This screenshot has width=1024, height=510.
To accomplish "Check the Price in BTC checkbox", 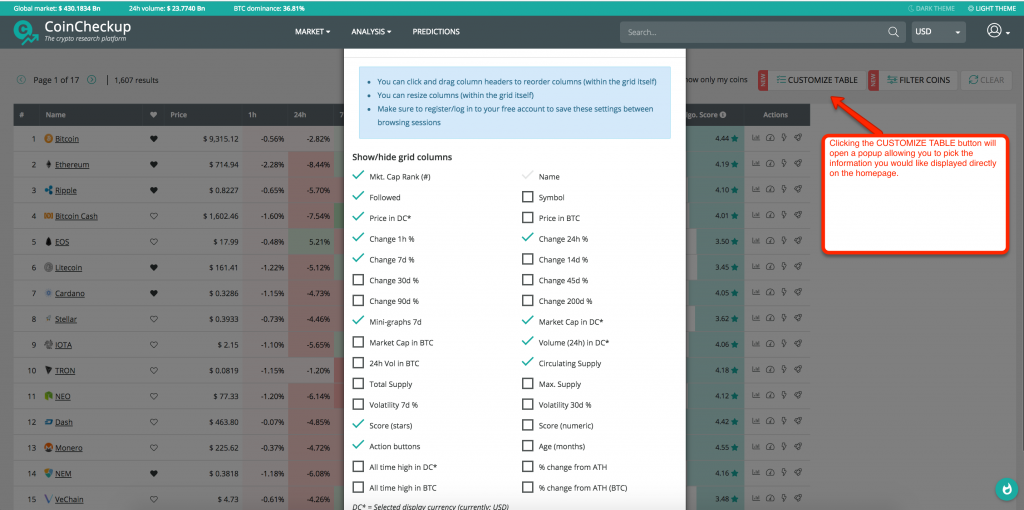I will click(527, 218).
